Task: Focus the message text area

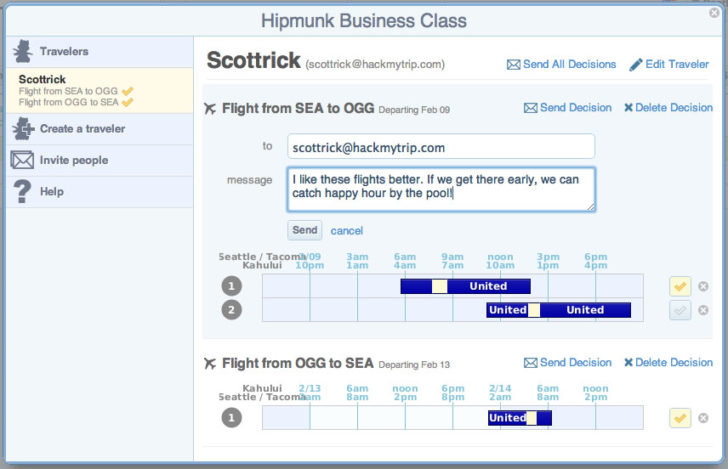Action: 441,189
